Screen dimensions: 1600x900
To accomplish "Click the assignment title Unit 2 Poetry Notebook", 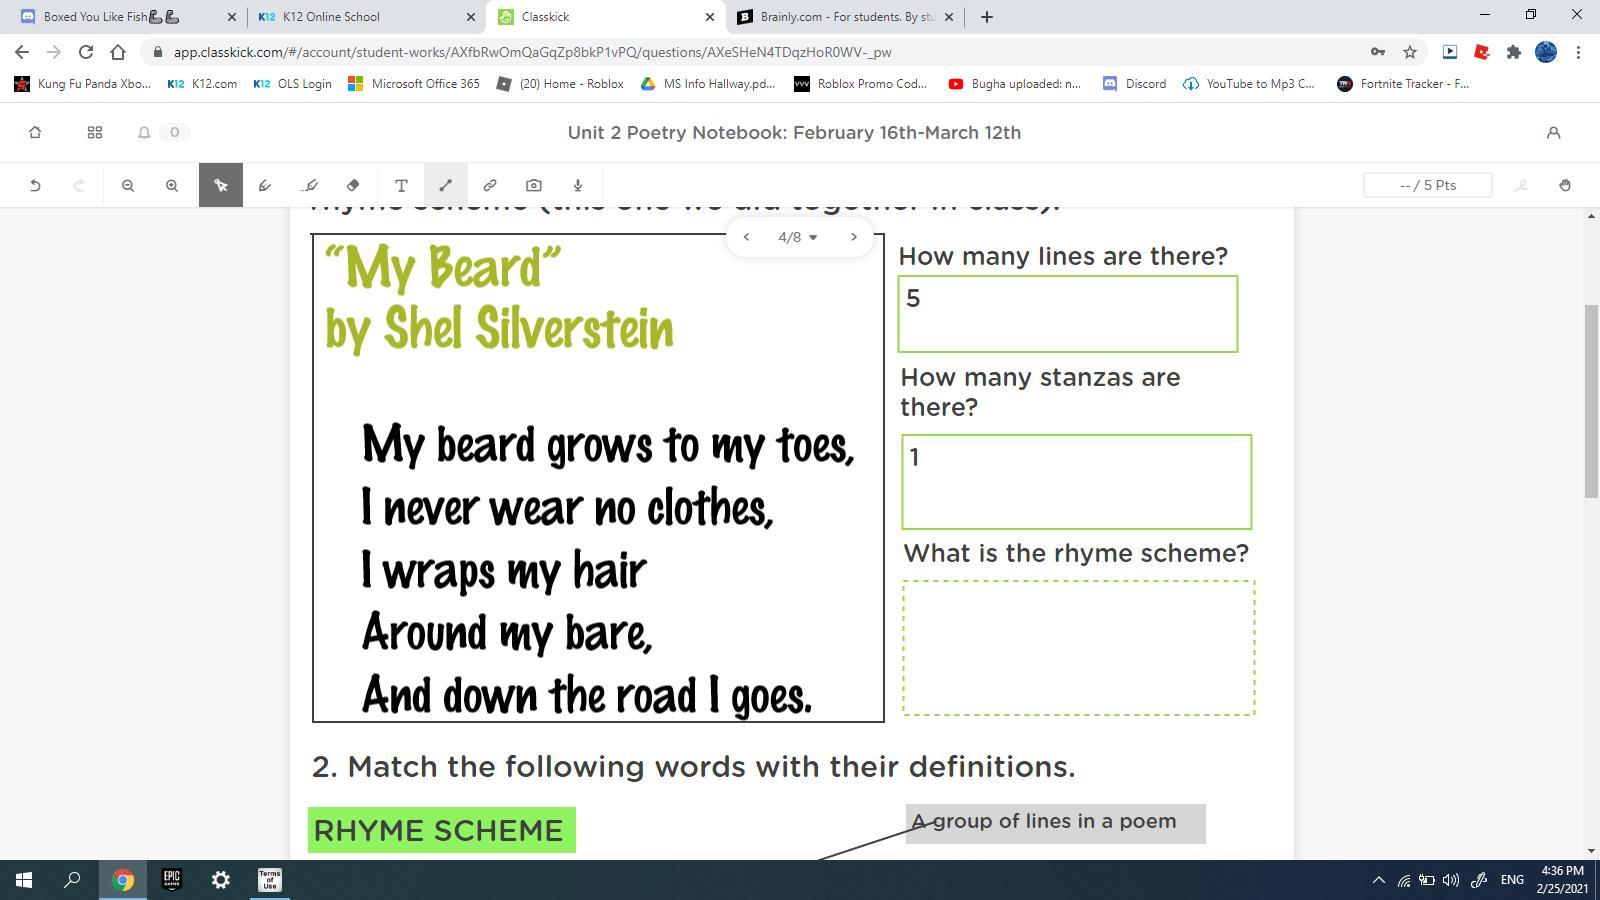I will click(794, 132).
